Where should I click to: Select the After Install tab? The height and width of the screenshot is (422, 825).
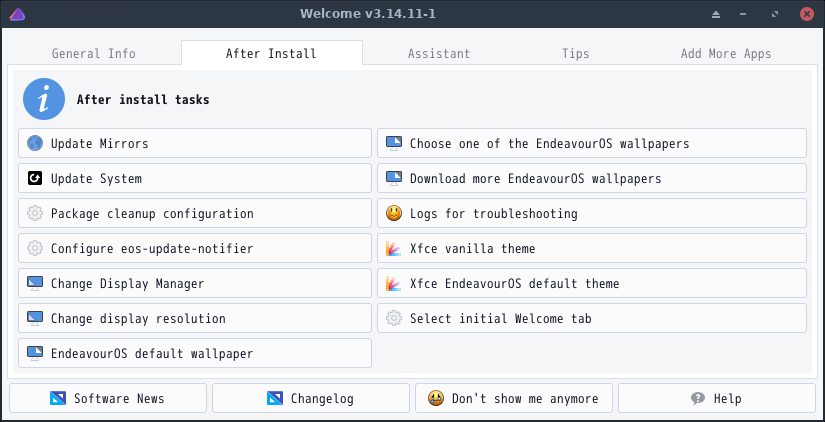pyautogui.click(x=271, y=53)
